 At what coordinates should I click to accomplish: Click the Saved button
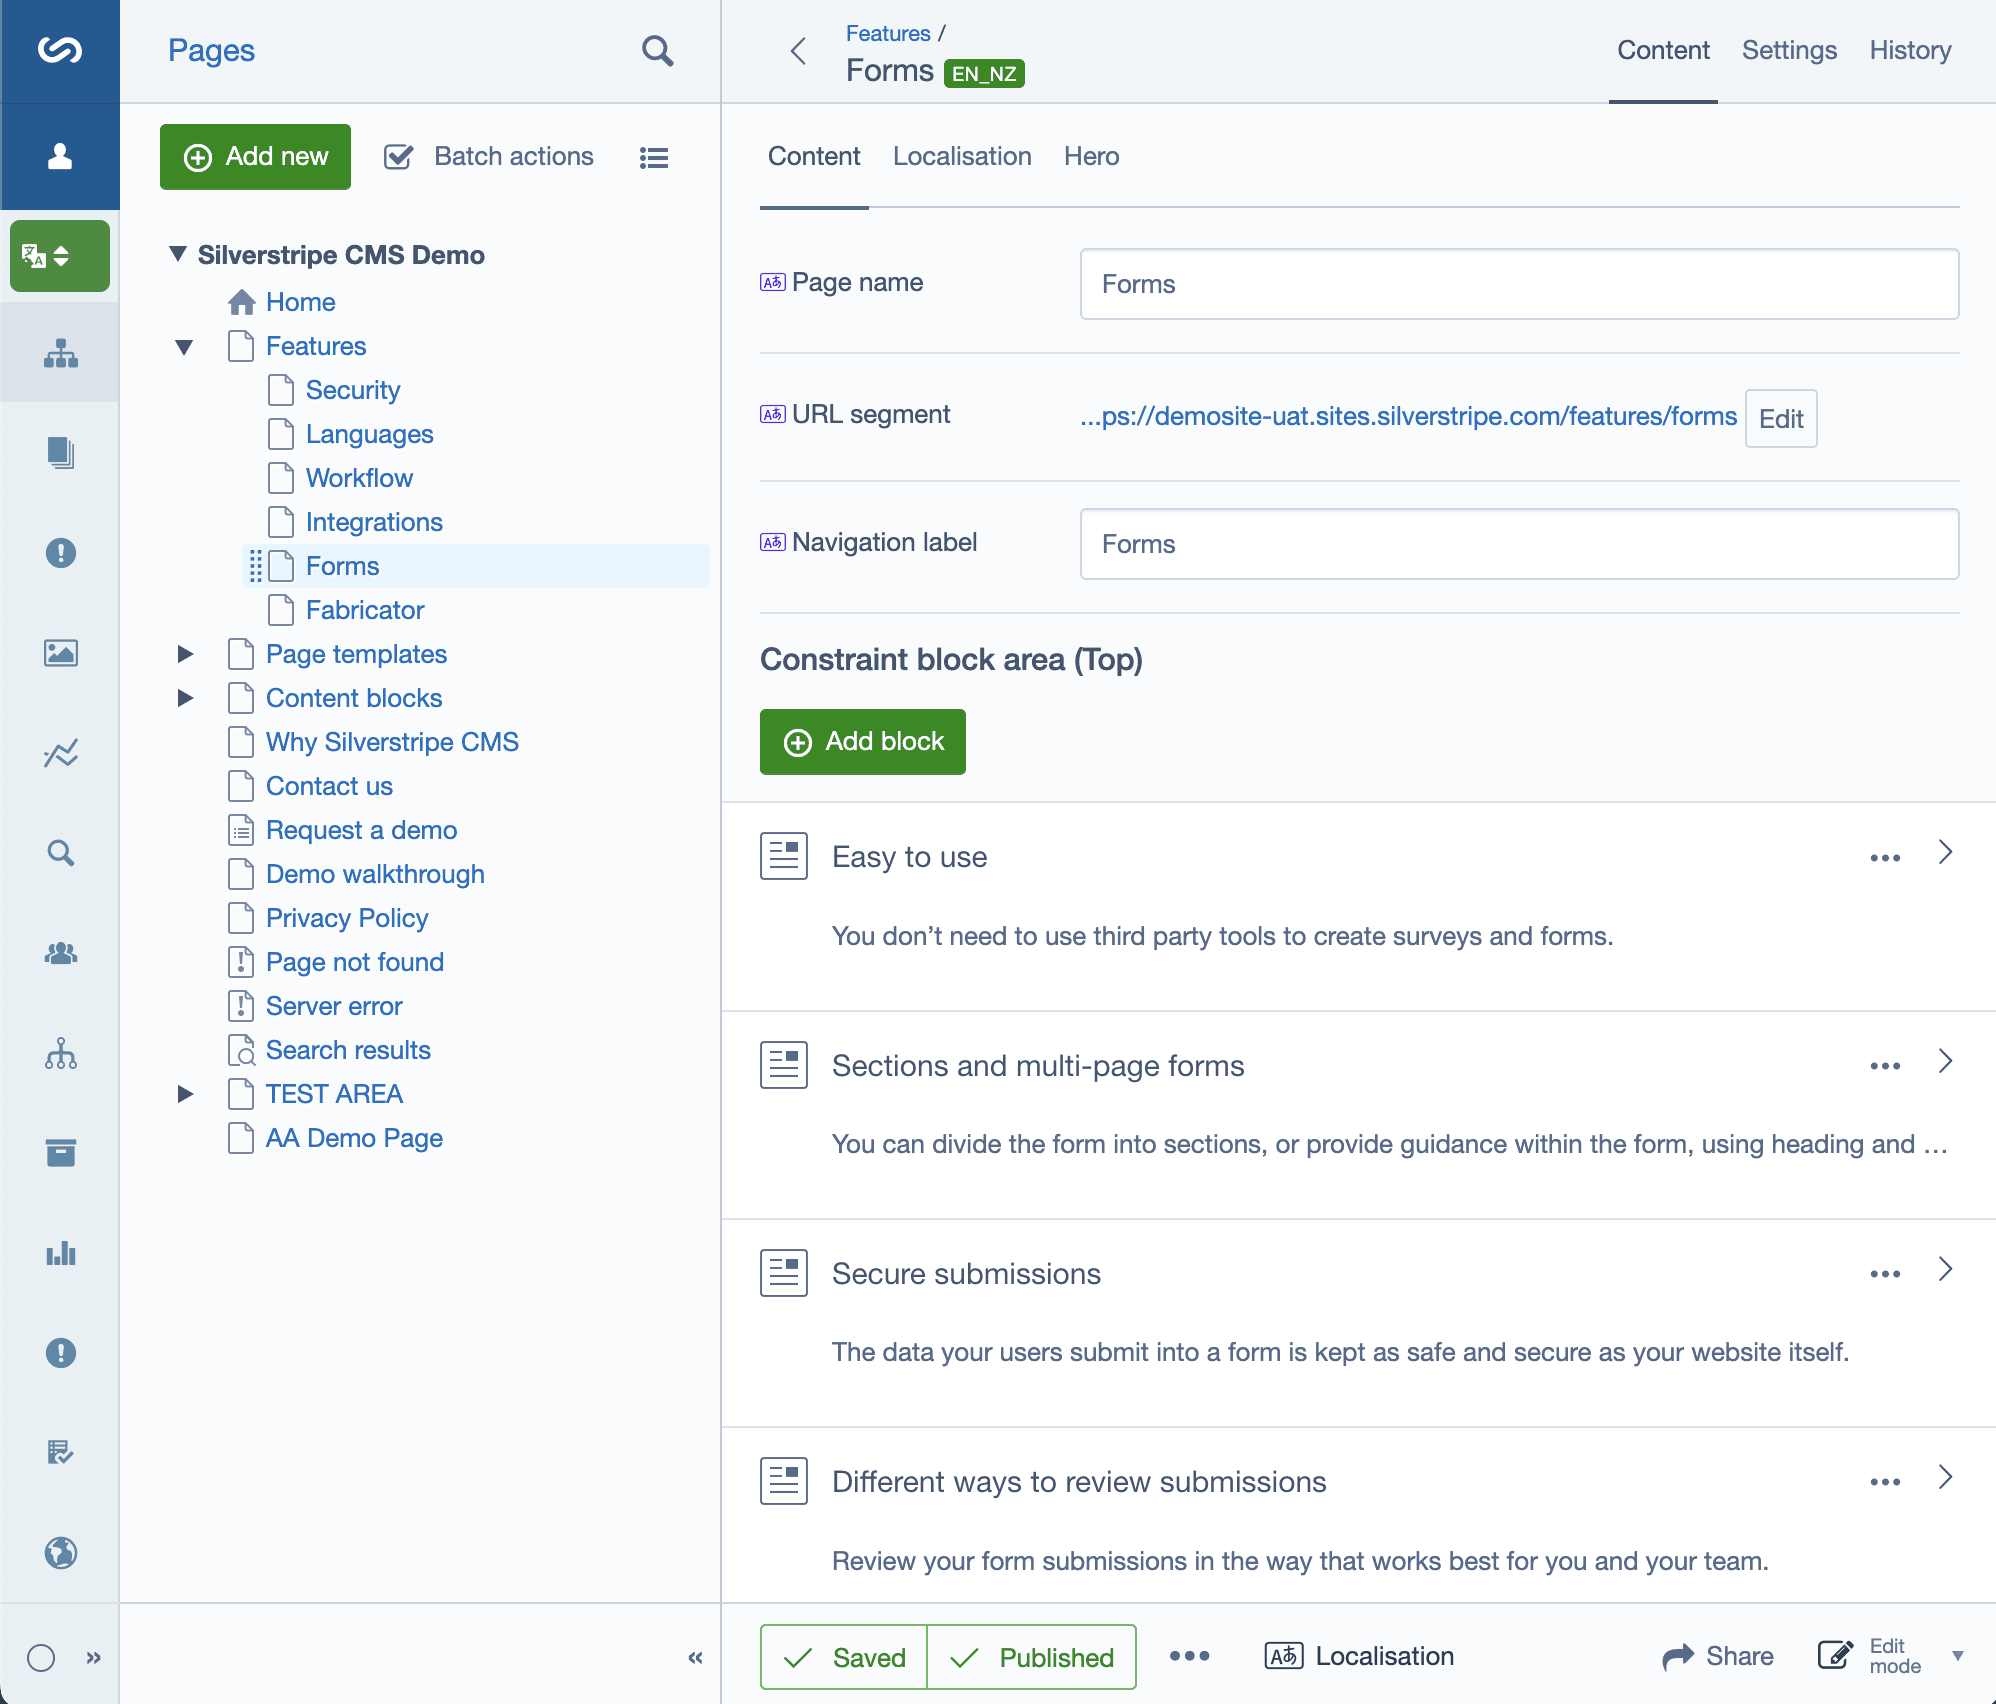[x=844, y=1657]
